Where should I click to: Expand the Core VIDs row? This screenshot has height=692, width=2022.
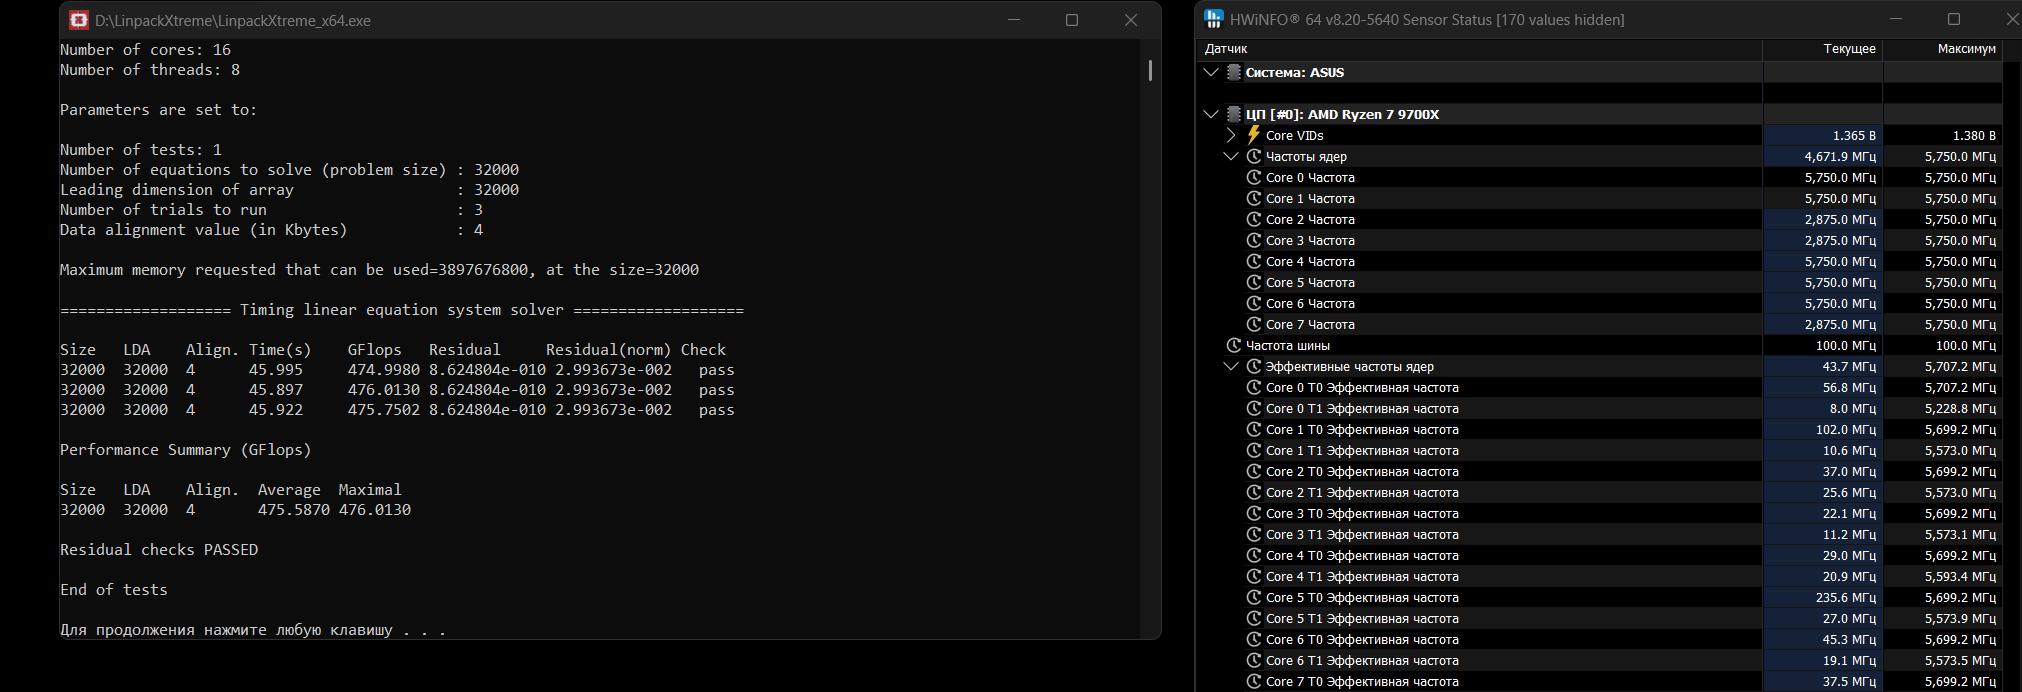(x=1231, y=135)
